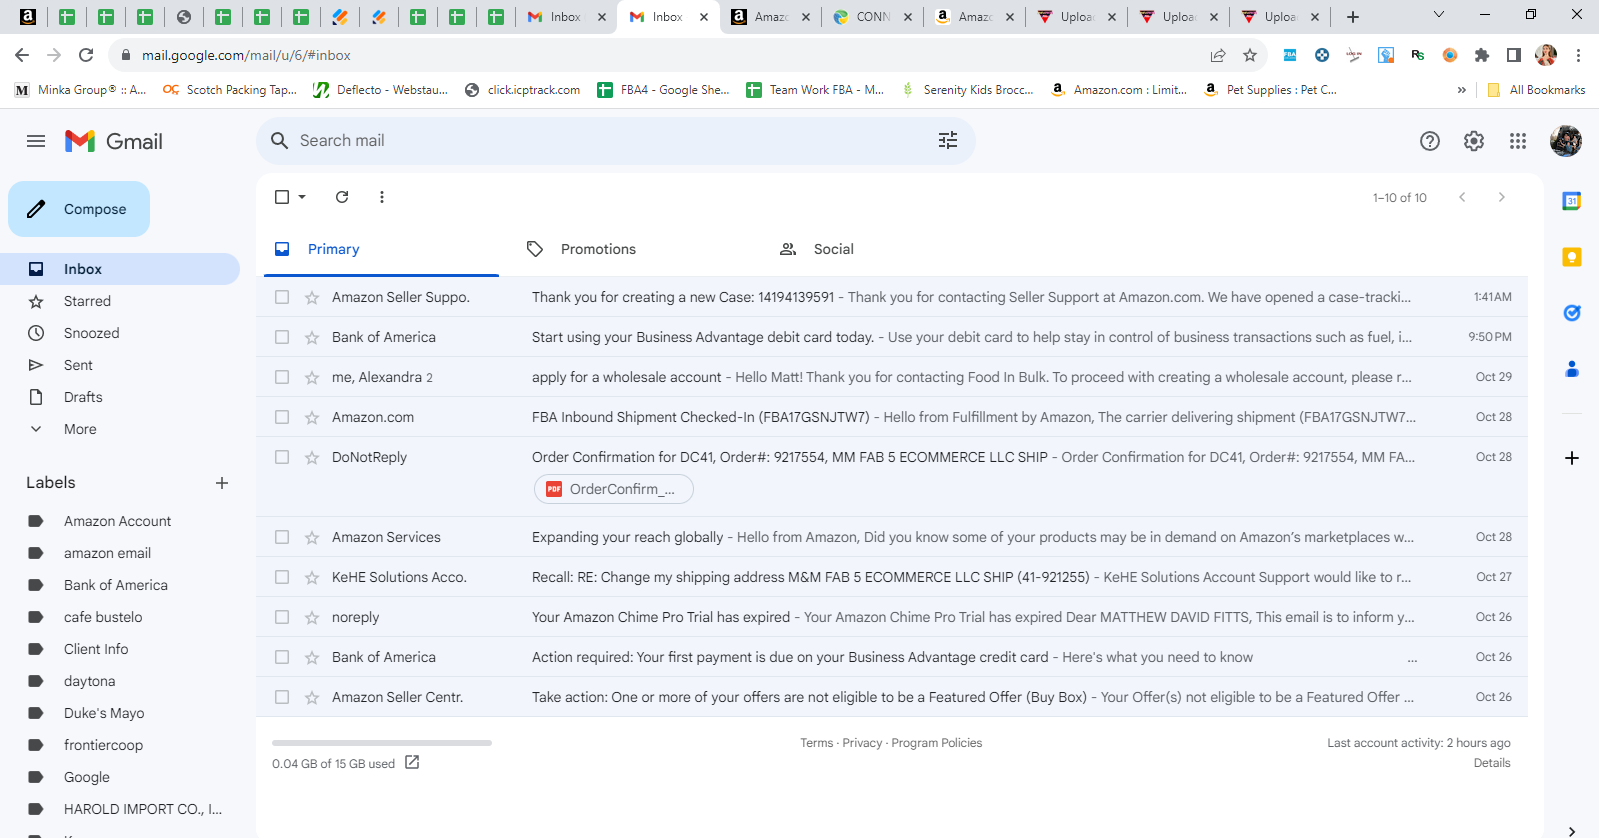This screenshot has height=838, width=1599.
Task: Switch to the Social tab
Action: (886, 249)
